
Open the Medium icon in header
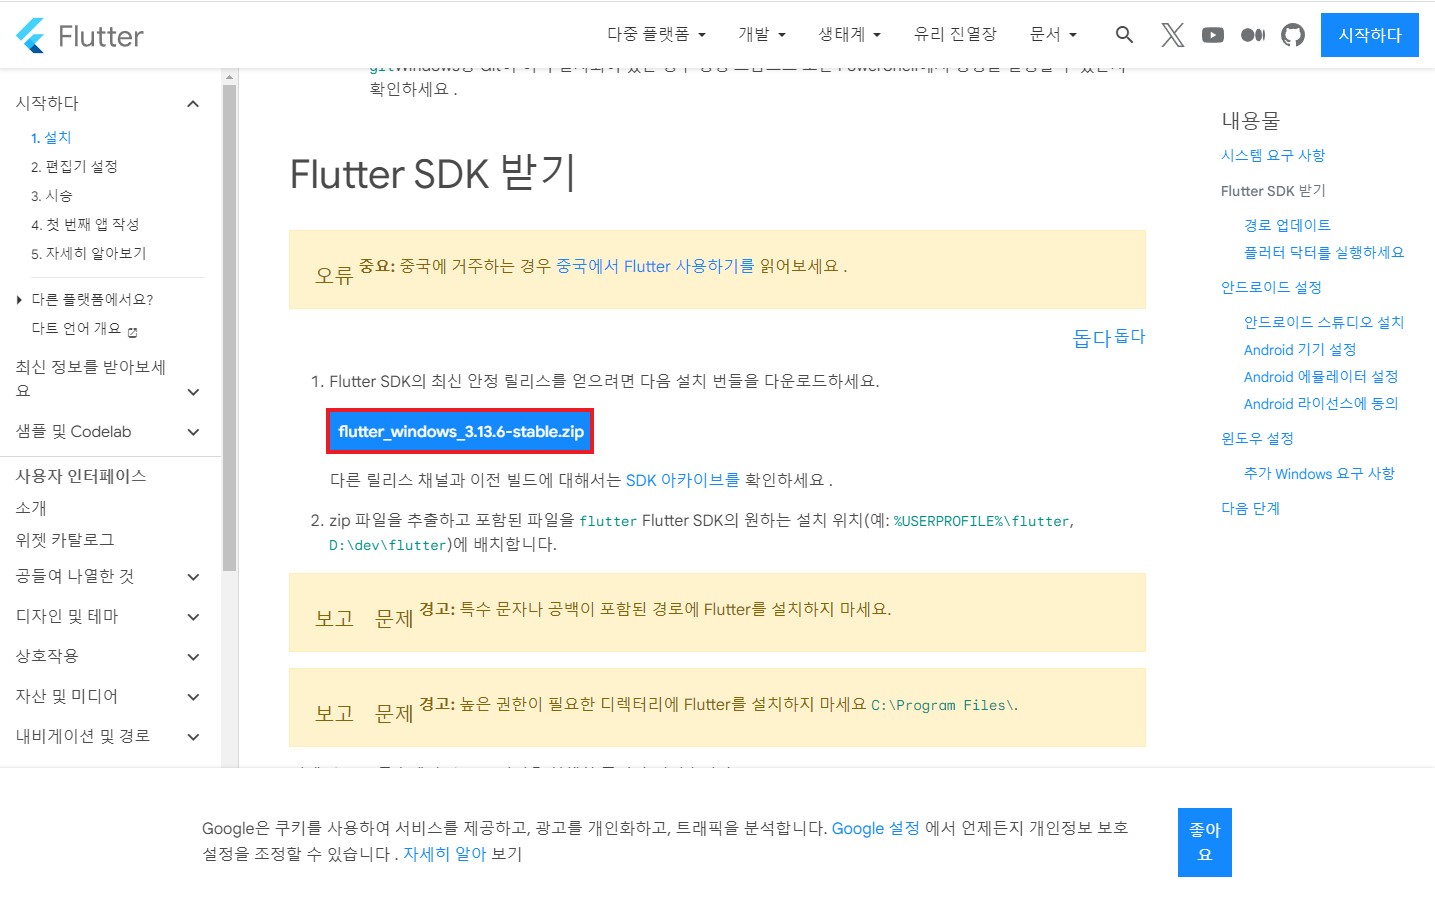(x=1253, y=35)
